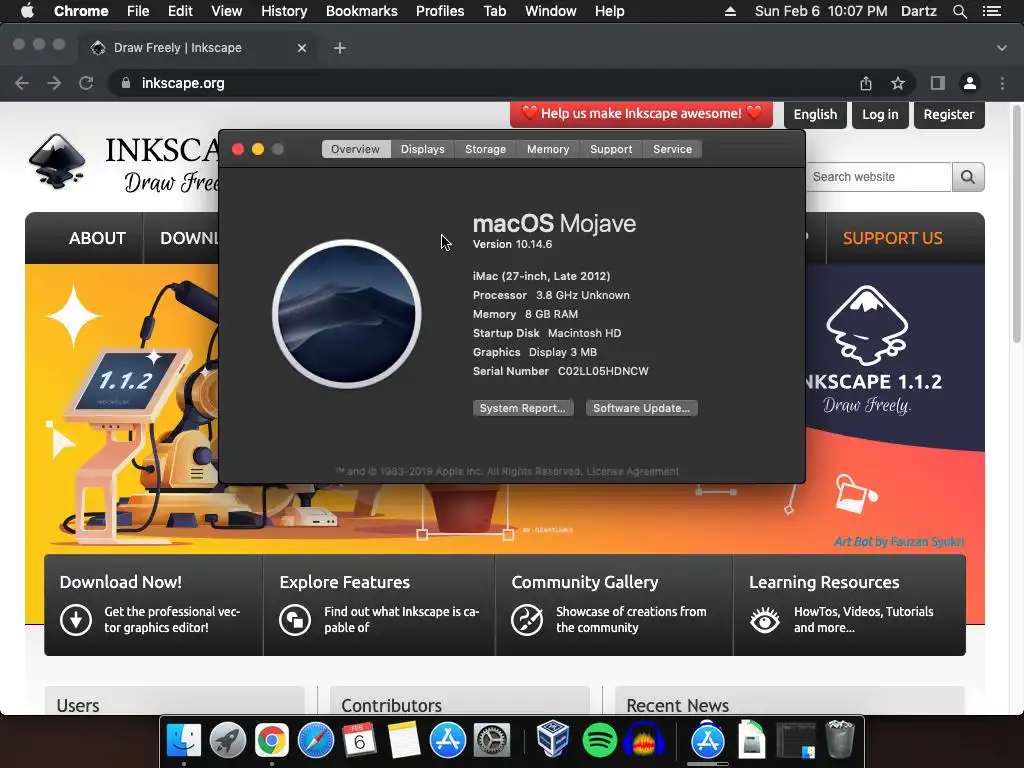Click the Download Now arrow icon

pyautogui.click(x=76, y=620)
